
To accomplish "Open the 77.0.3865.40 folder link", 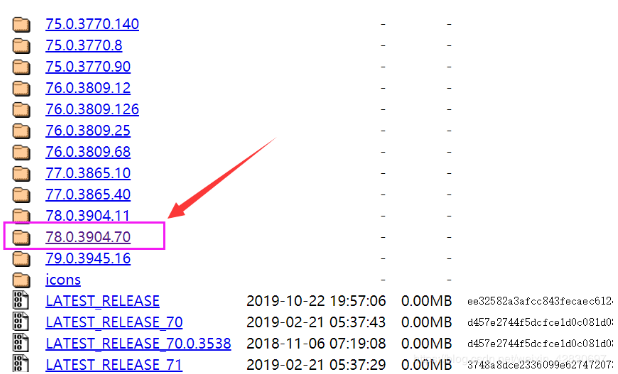I will click(88, 194).
